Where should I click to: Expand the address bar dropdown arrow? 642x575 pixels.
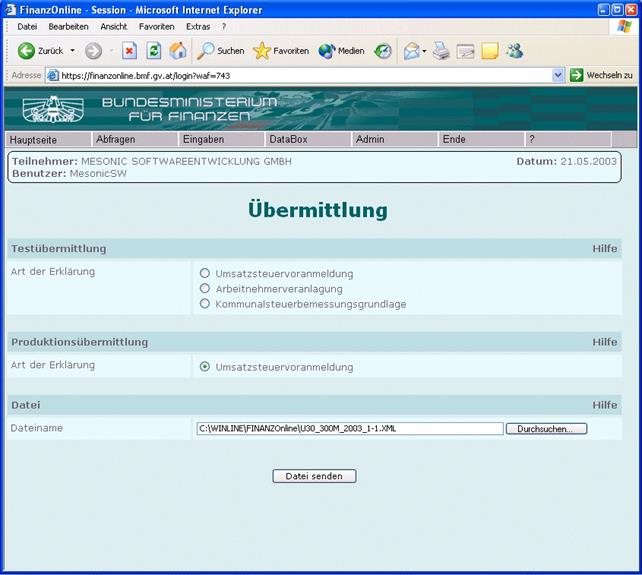click(558, 75)
